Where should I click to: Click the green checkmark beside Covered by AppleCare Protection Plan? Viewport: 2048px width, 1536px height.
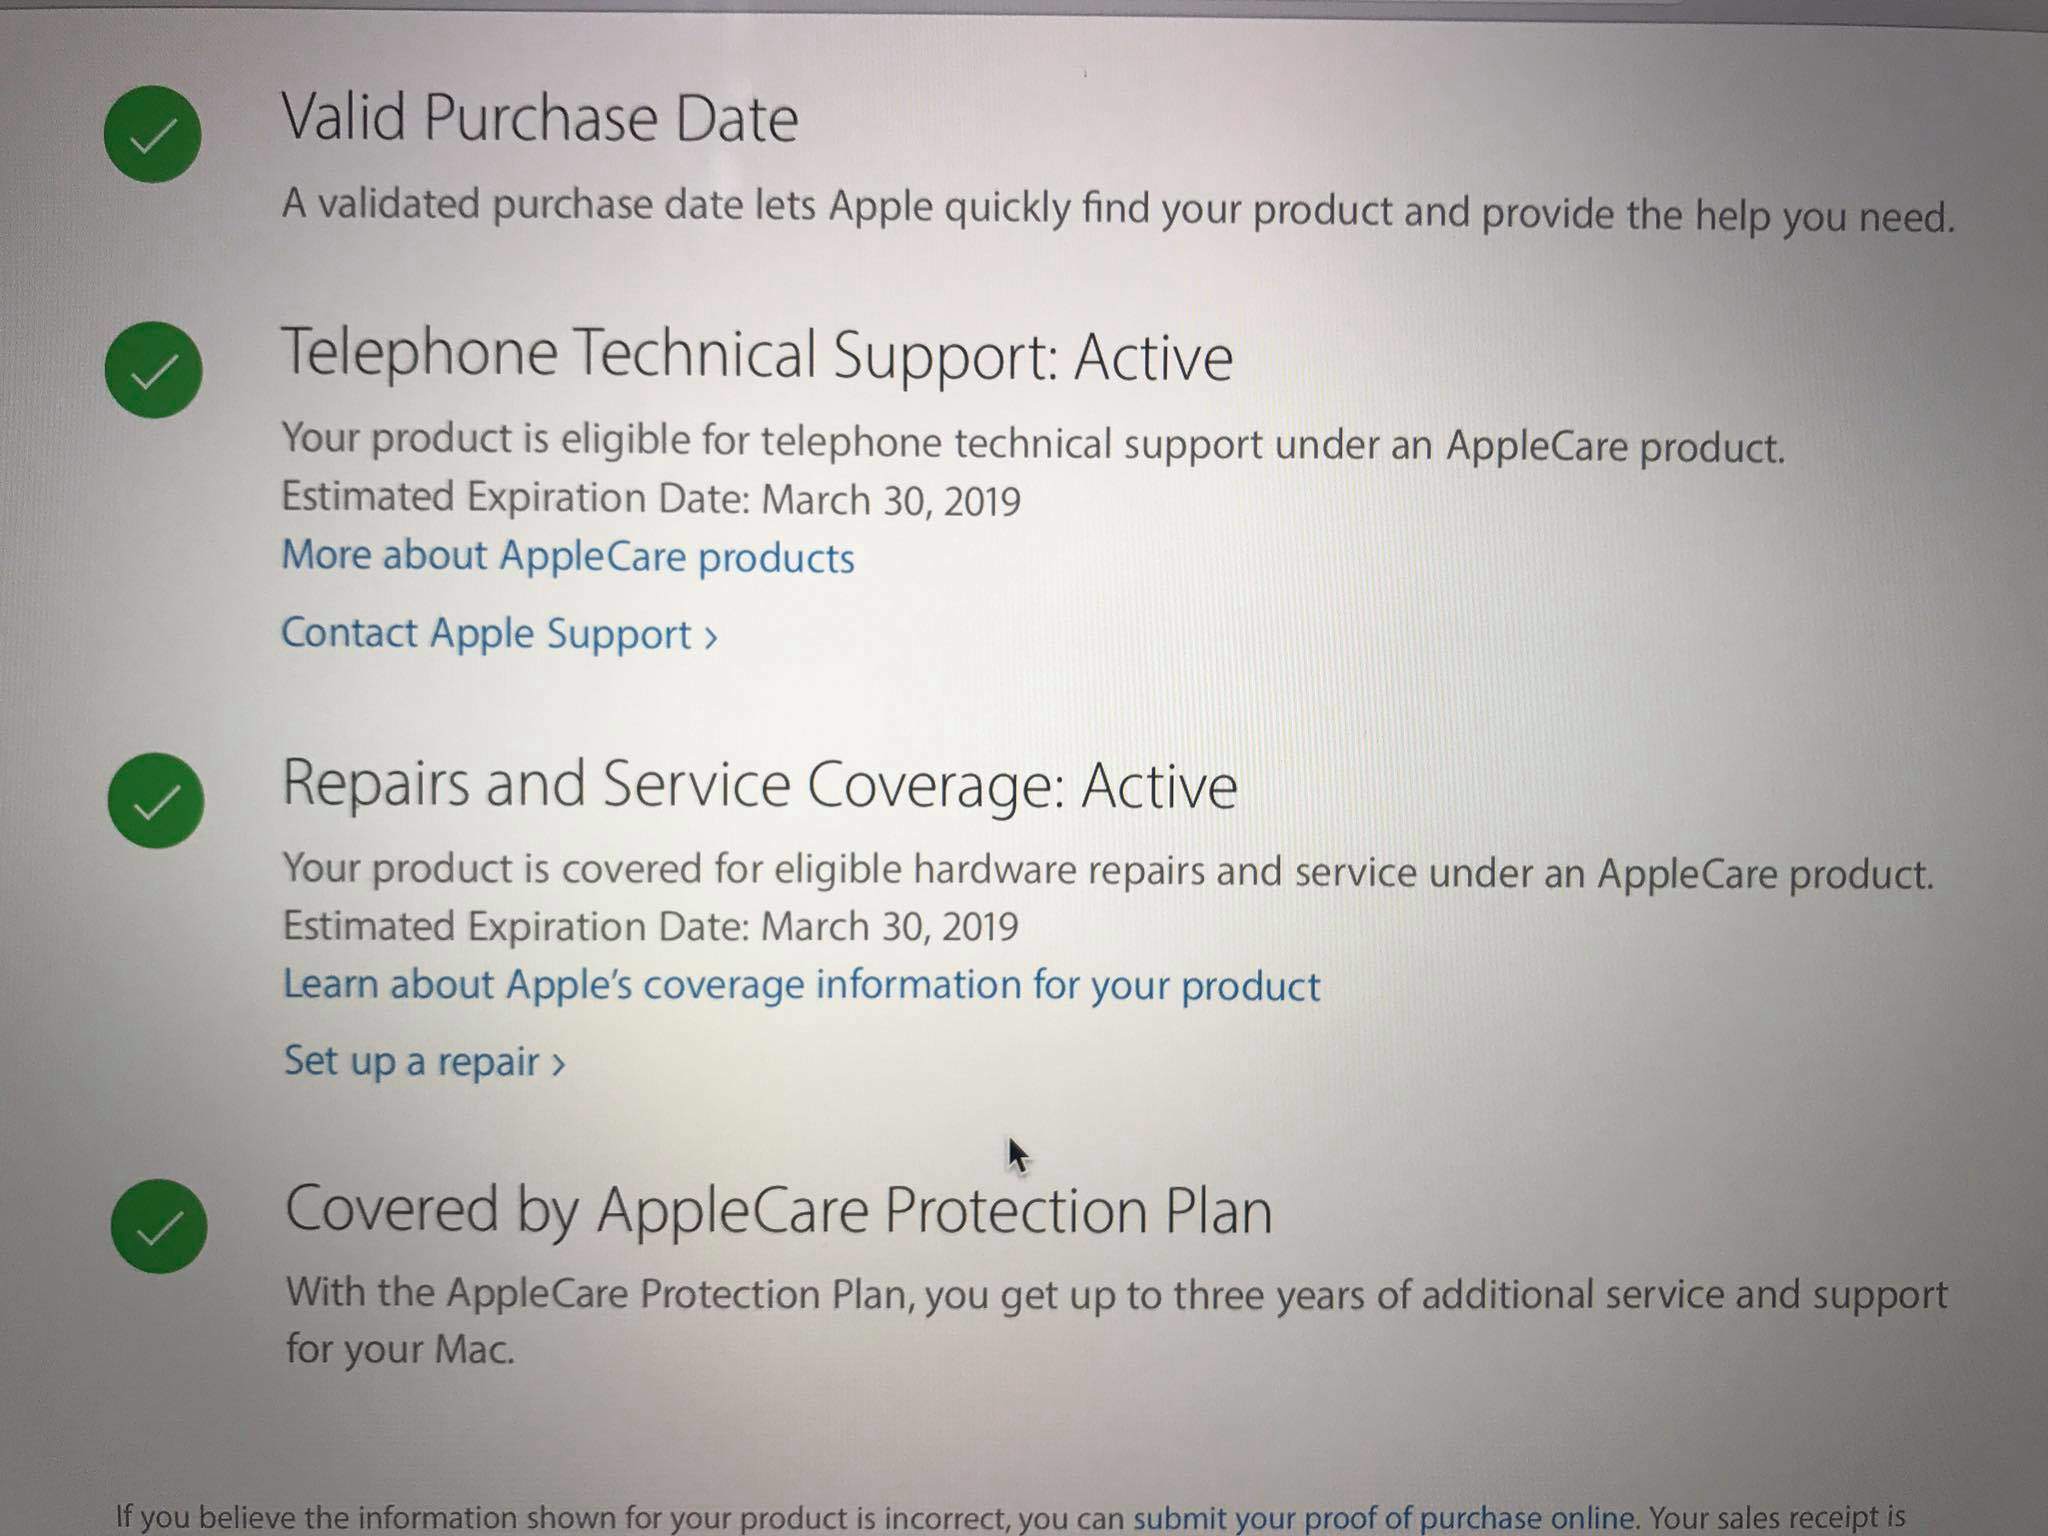pos(159,1226)
